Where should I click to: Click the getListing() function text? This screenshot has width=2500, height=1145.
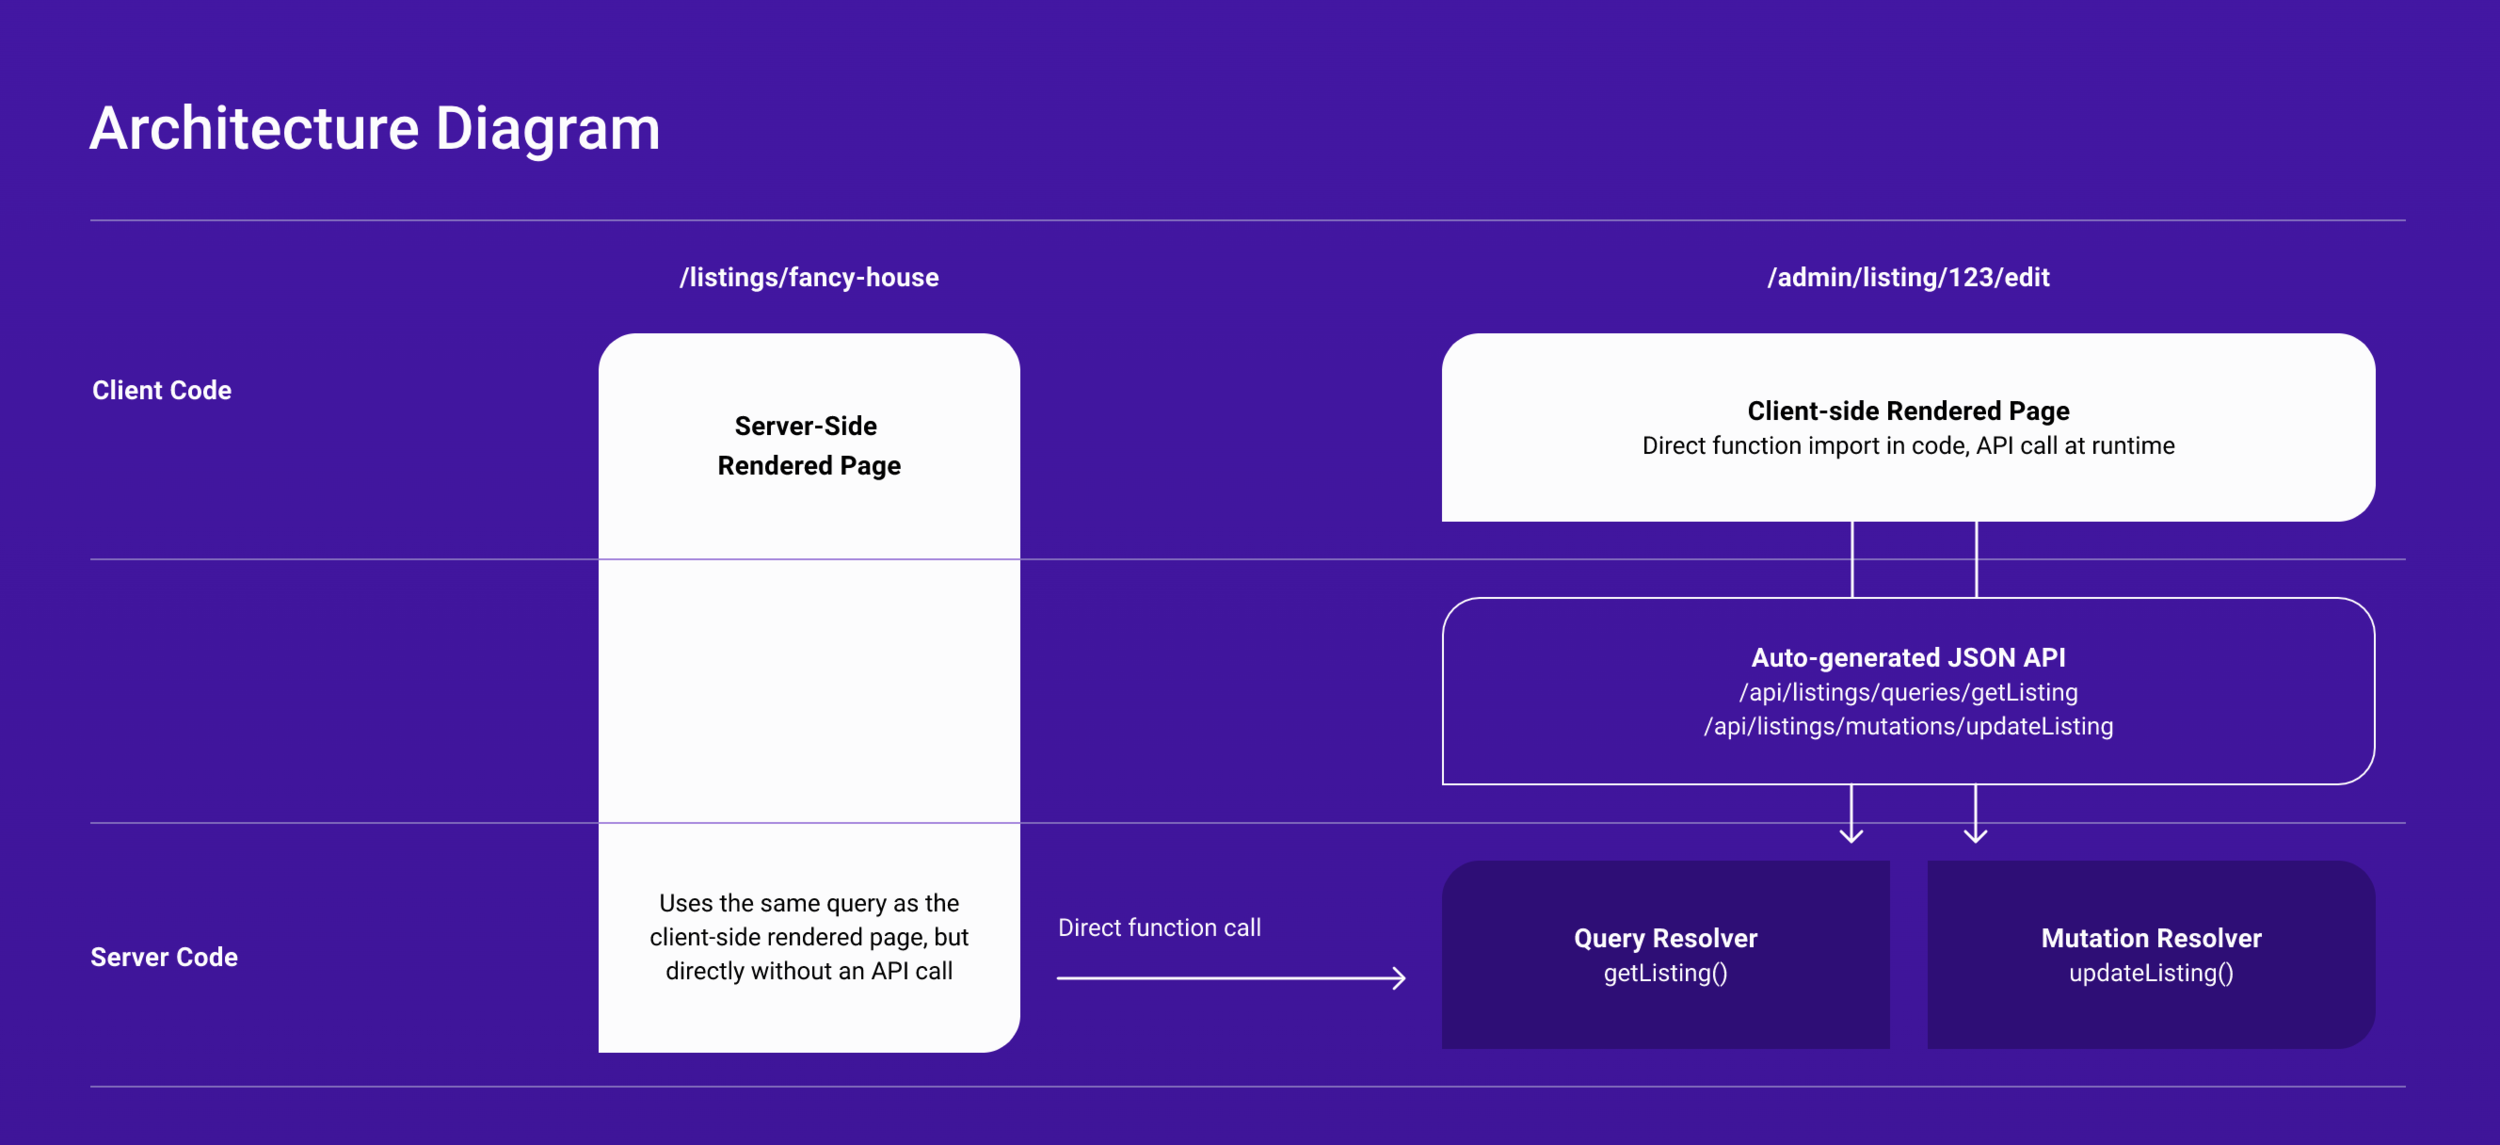1665,973
